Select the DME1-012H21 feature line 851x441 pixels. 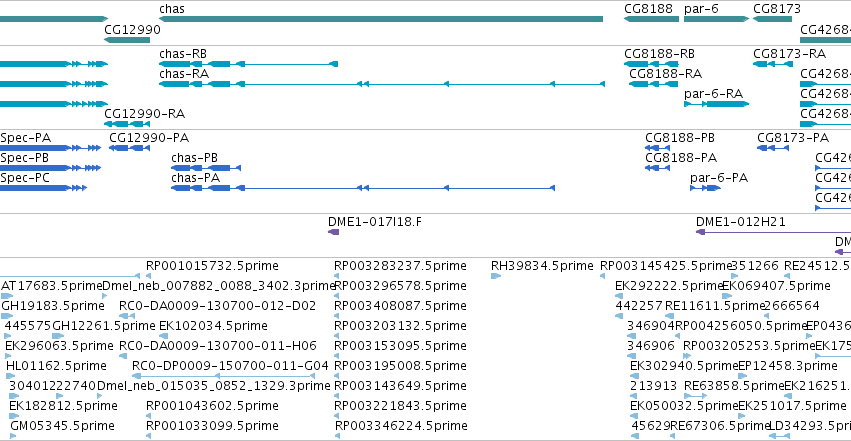[773, 232]
